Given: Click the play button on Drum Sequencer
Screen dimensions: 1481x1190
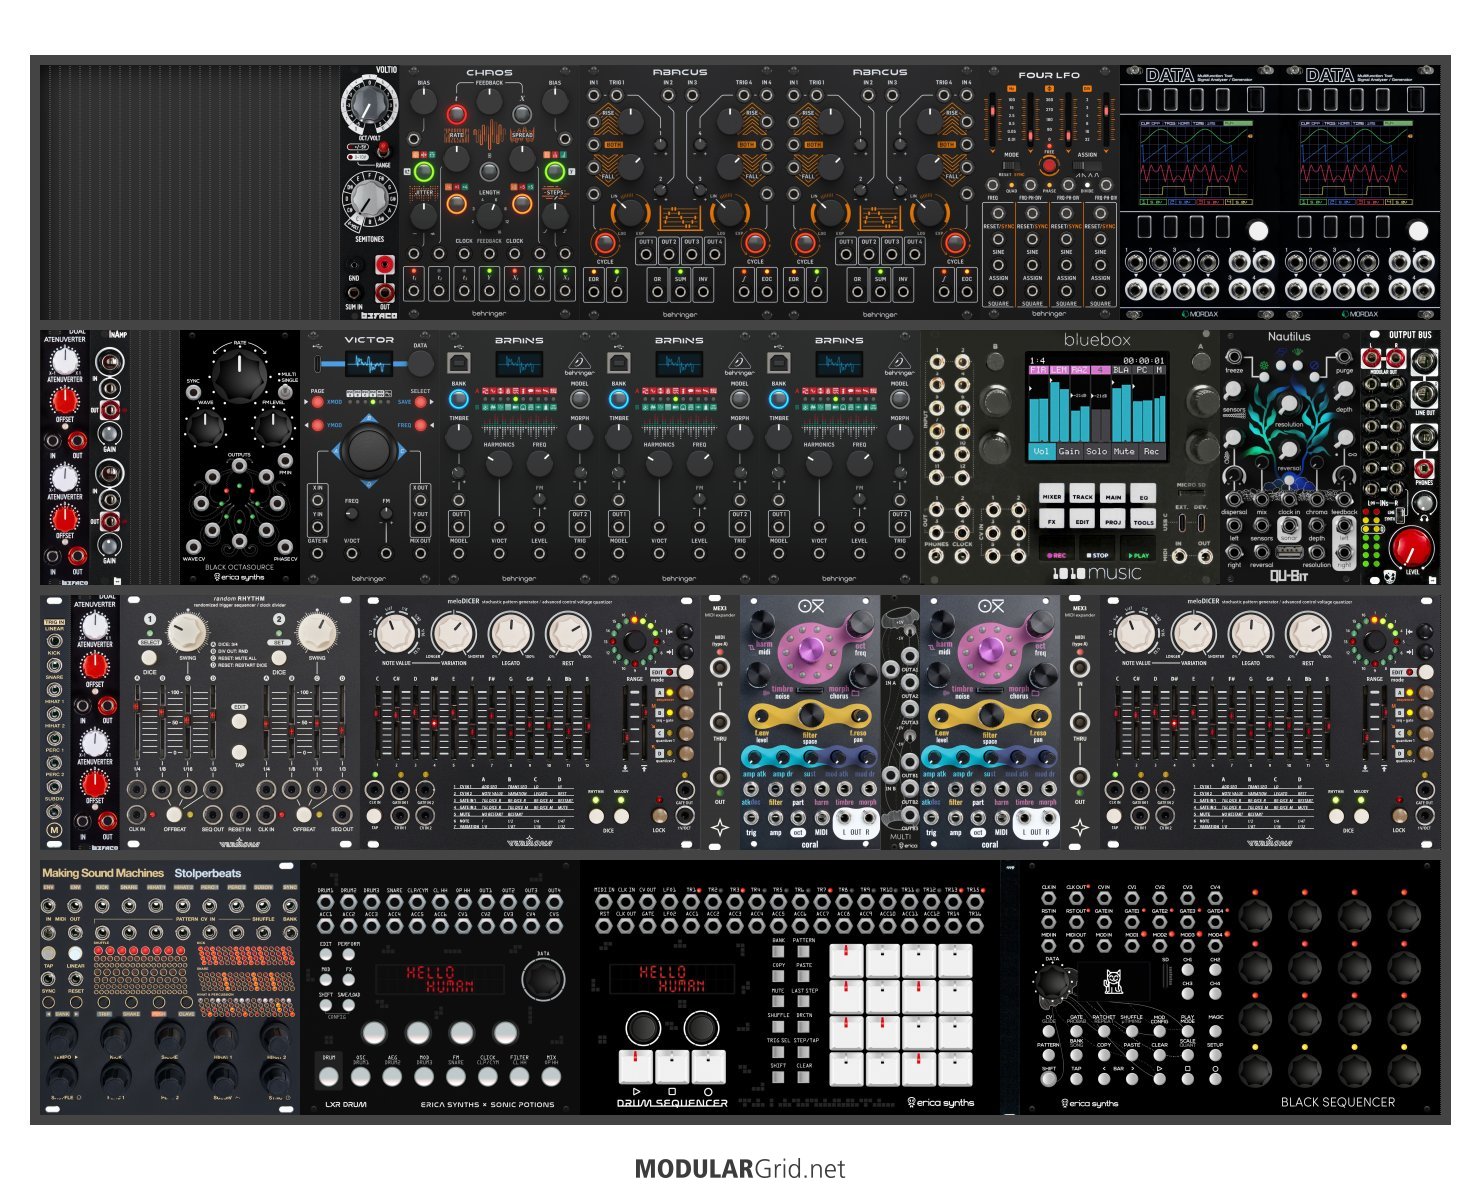Looking at the screenshot, I should pyautogui.click(x=636, y=1067).
